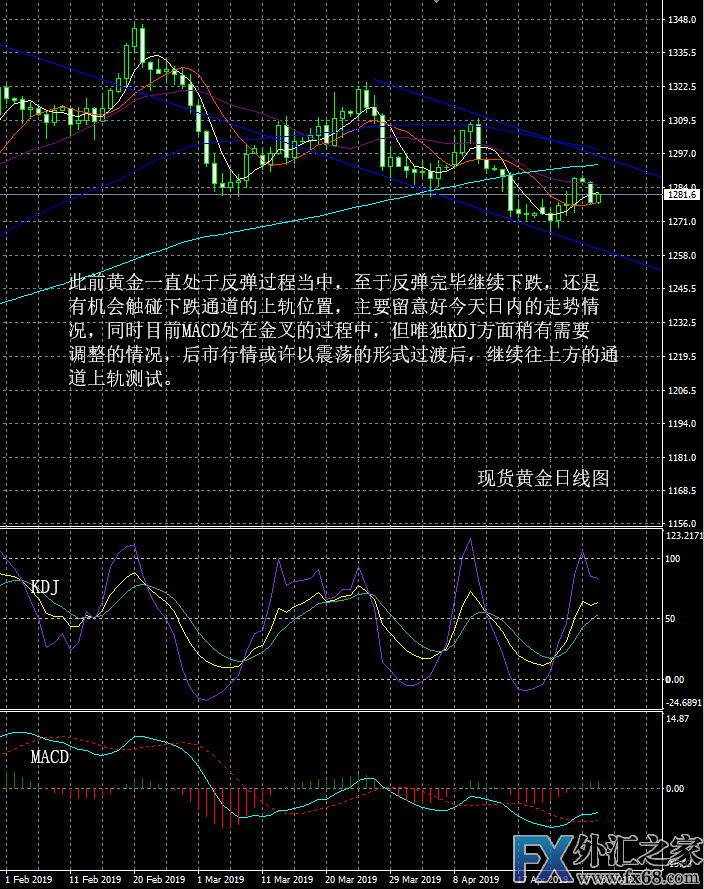
Task: Click the MACD 14.87 scale label
Action: point(678,718)
